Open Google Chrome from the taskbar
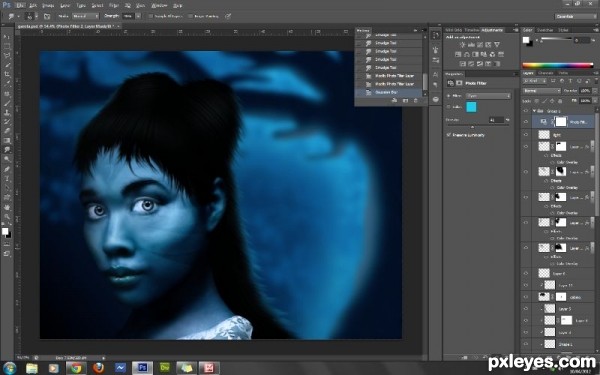The width and height of the screenshot is (600, 375). click(x=76, y=368)
